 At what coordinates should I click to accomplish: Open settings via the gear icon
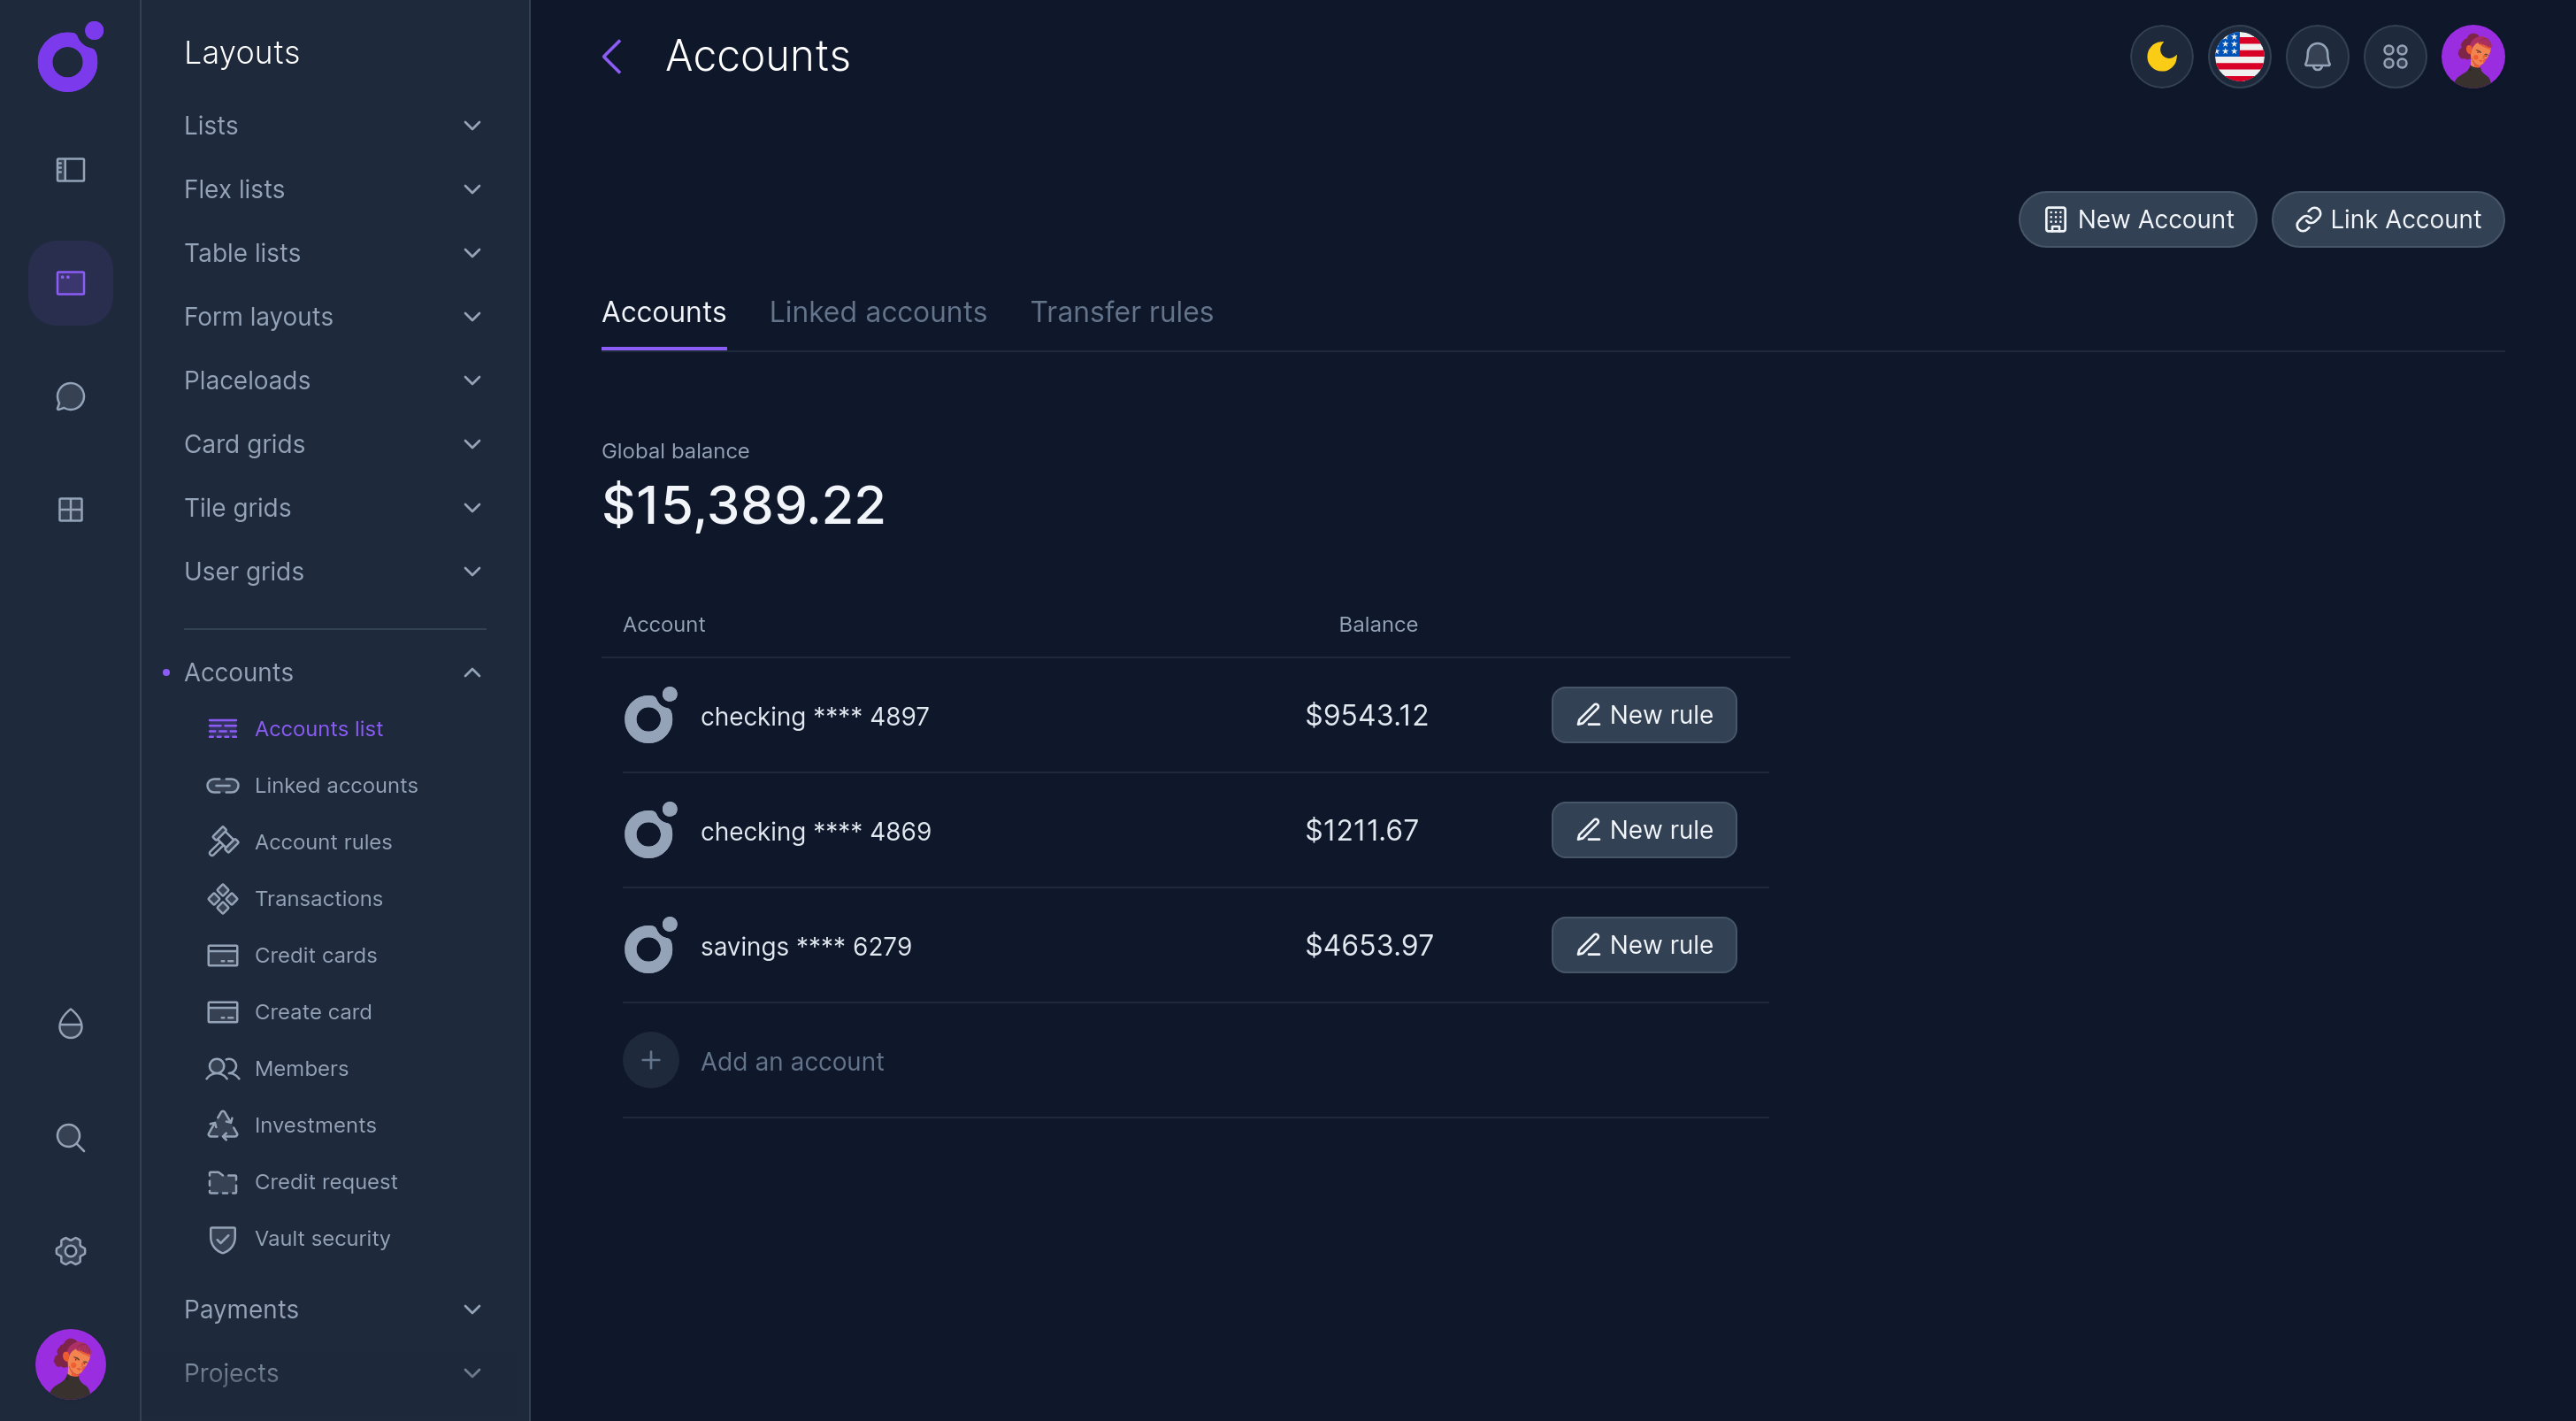pos(70,1250)
